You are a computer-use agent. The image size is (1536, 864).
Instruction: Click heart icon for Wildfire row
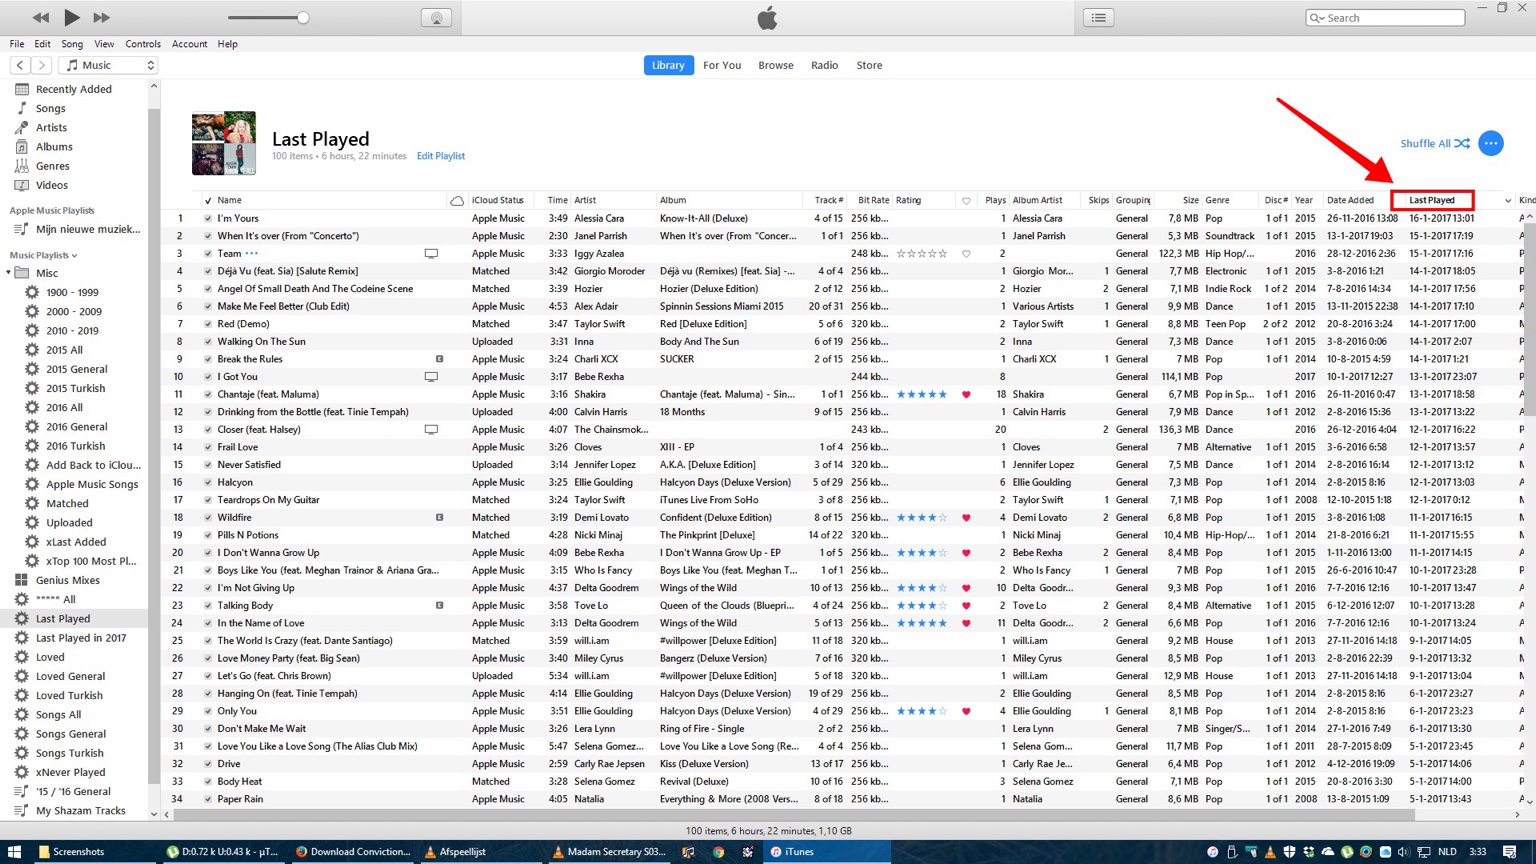point(966,518)
